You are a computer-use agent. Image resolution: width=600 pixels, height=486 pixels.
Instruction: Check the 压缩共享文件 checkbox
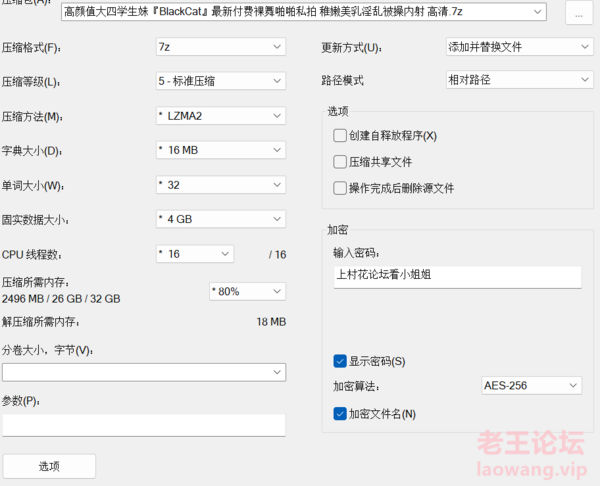pyautogui.click(x=340, y=161)
